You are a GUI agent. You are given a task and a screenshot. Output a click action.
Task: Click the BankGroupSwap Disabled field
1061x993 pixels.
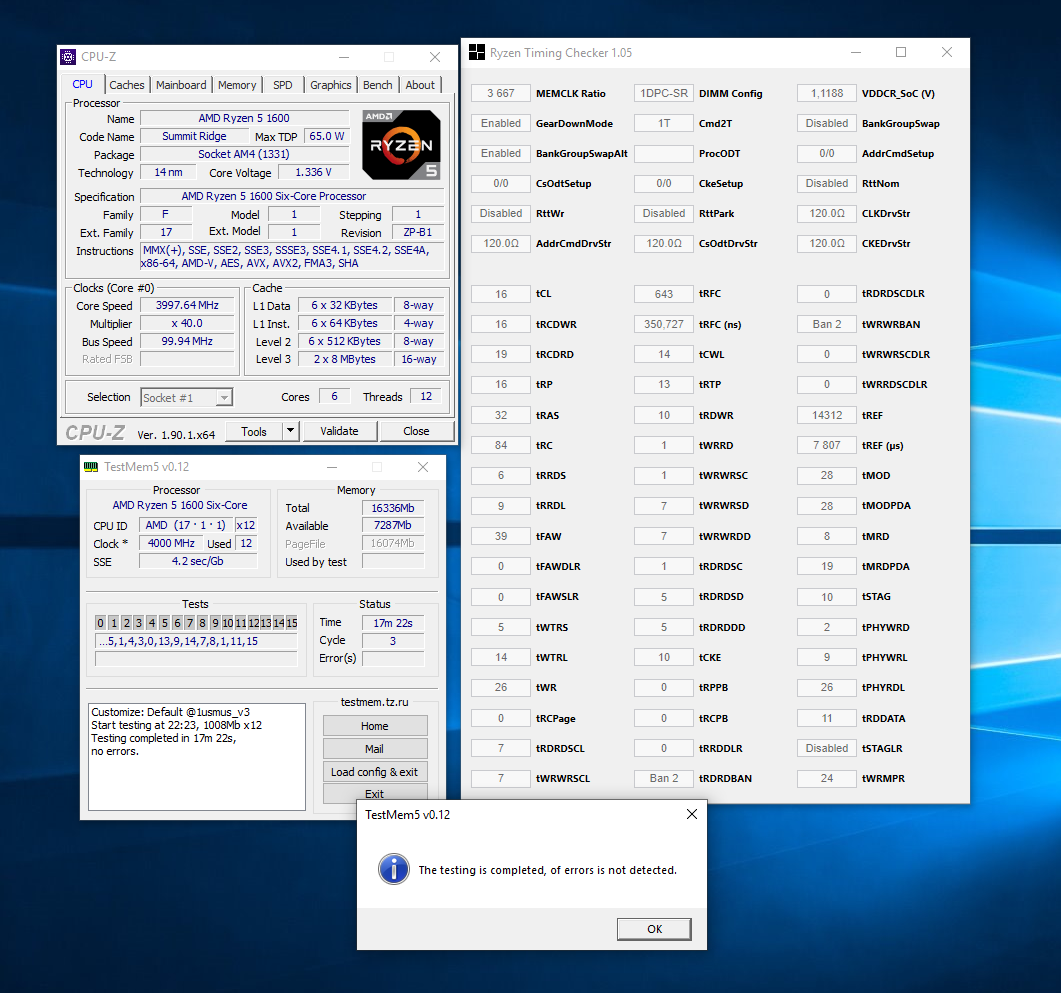point(827,123)
